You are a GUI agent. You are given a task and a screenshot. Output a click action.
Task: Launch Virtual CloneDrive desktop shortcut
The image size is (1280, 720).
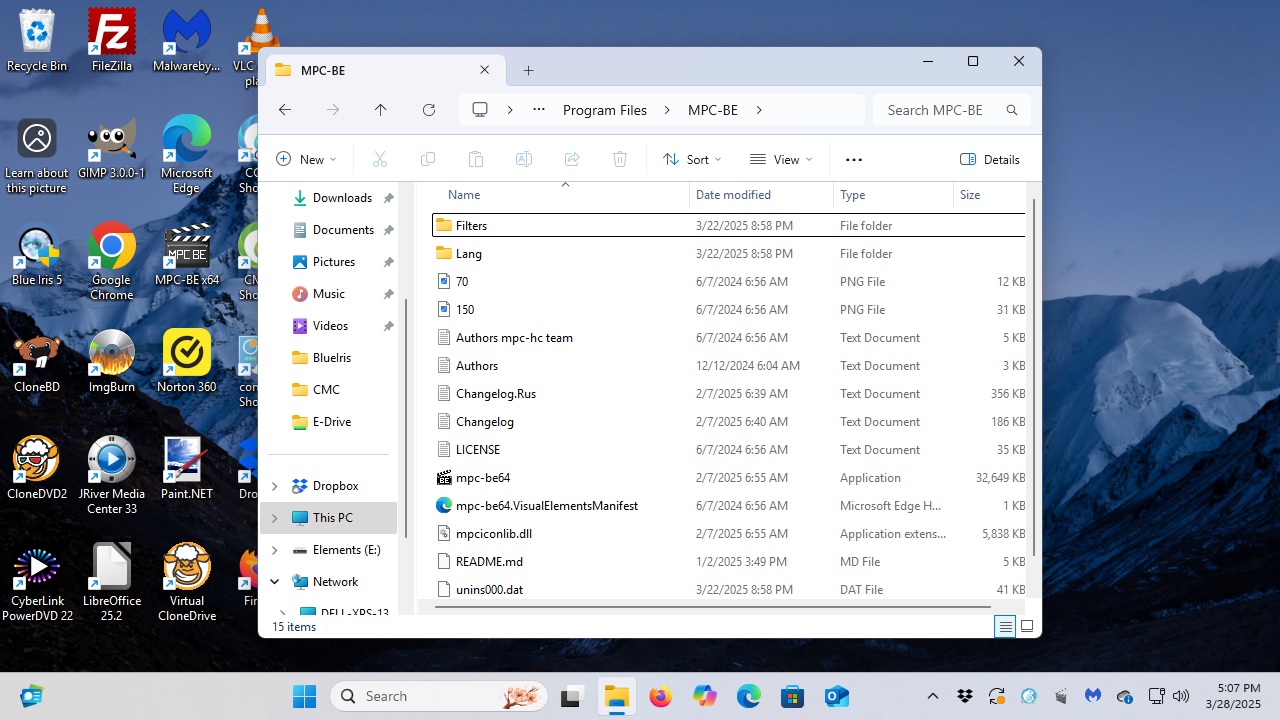point(186,583)
